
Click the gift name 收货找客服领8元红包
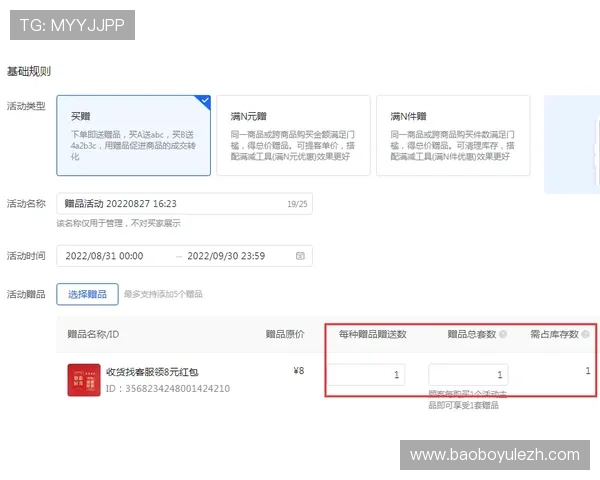coord(152,372)
